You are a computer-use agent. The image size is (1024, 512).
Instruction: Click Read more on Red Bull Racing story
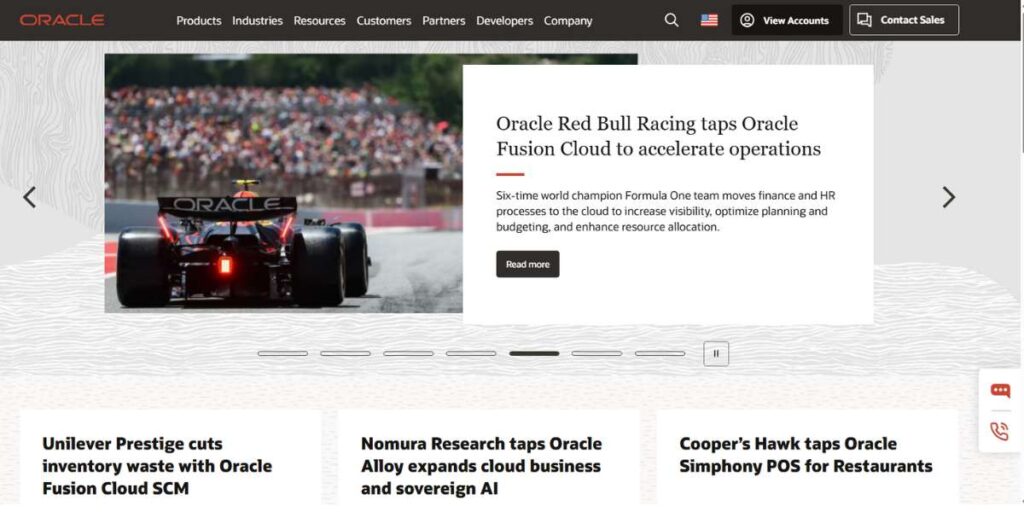coord(528,264)
